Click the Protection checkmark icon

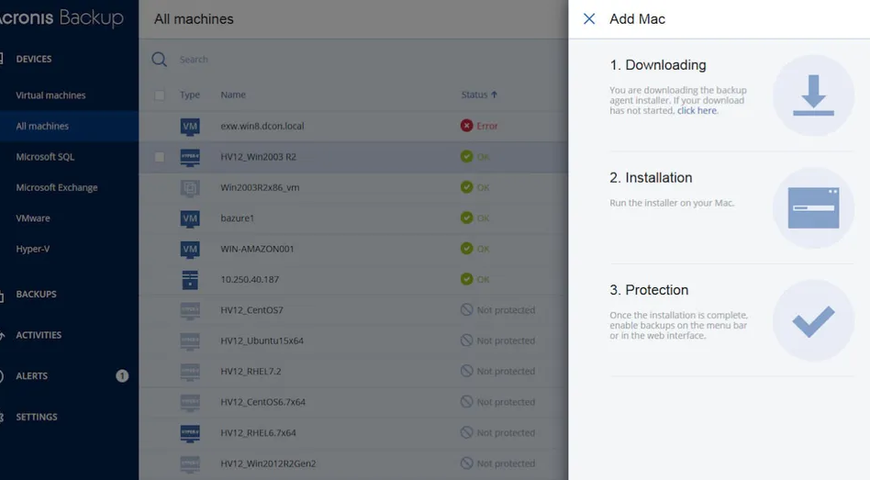point(813,321)
